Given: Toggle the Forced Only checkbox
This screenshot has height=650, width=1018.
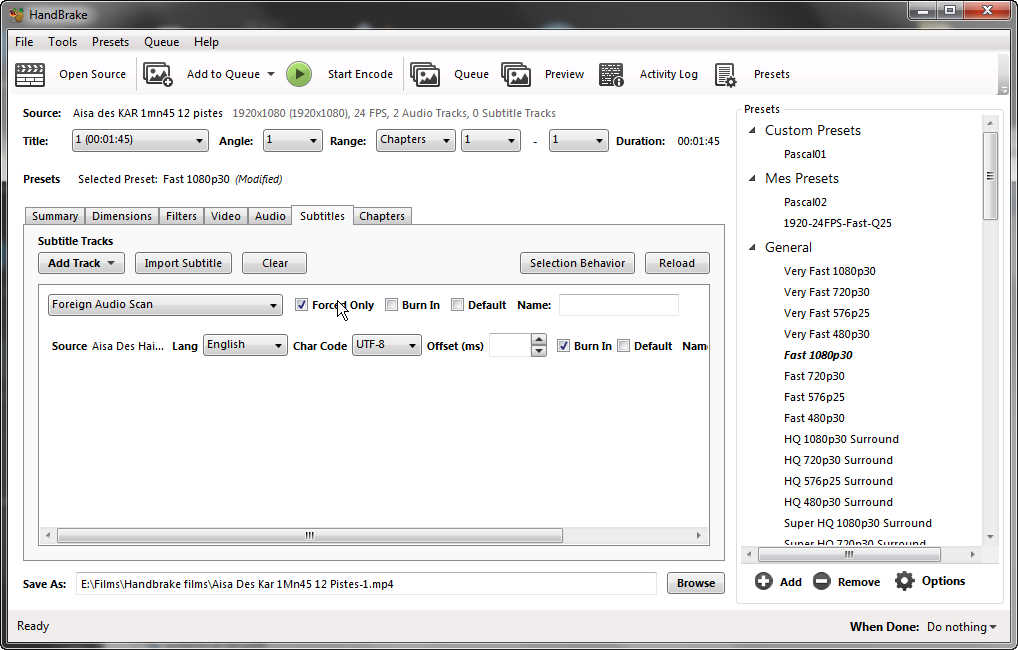Looking at the screenshot, I should tap(301, 305).
